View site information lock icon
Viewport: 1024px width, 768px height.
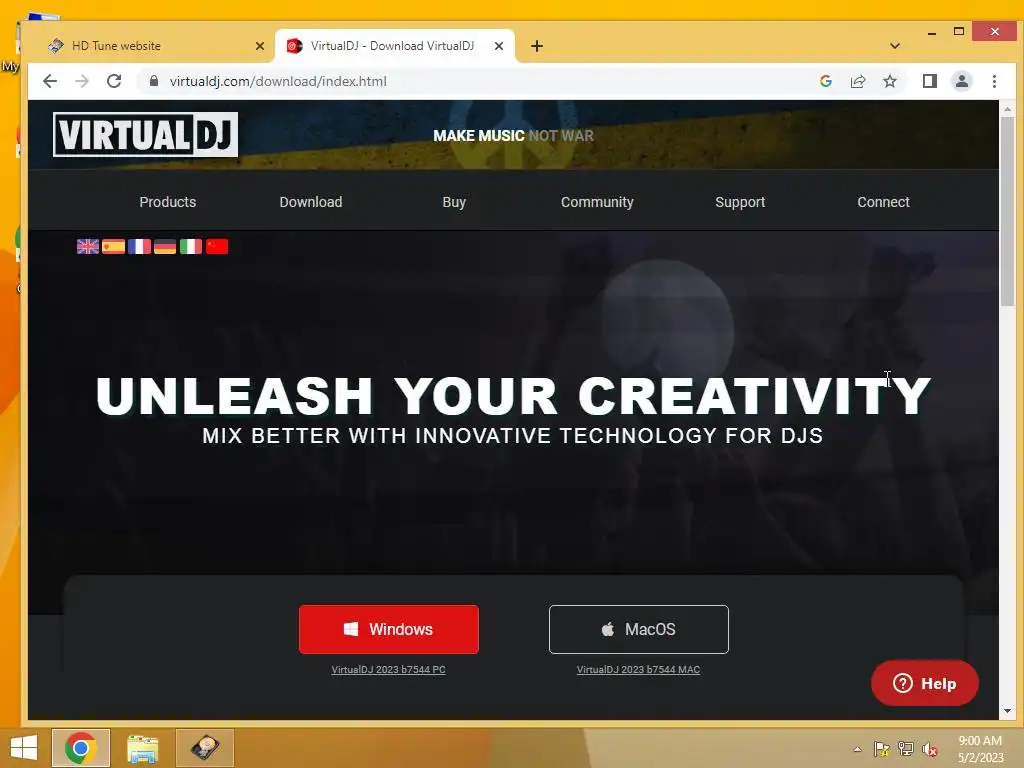(x=154, y=81)
